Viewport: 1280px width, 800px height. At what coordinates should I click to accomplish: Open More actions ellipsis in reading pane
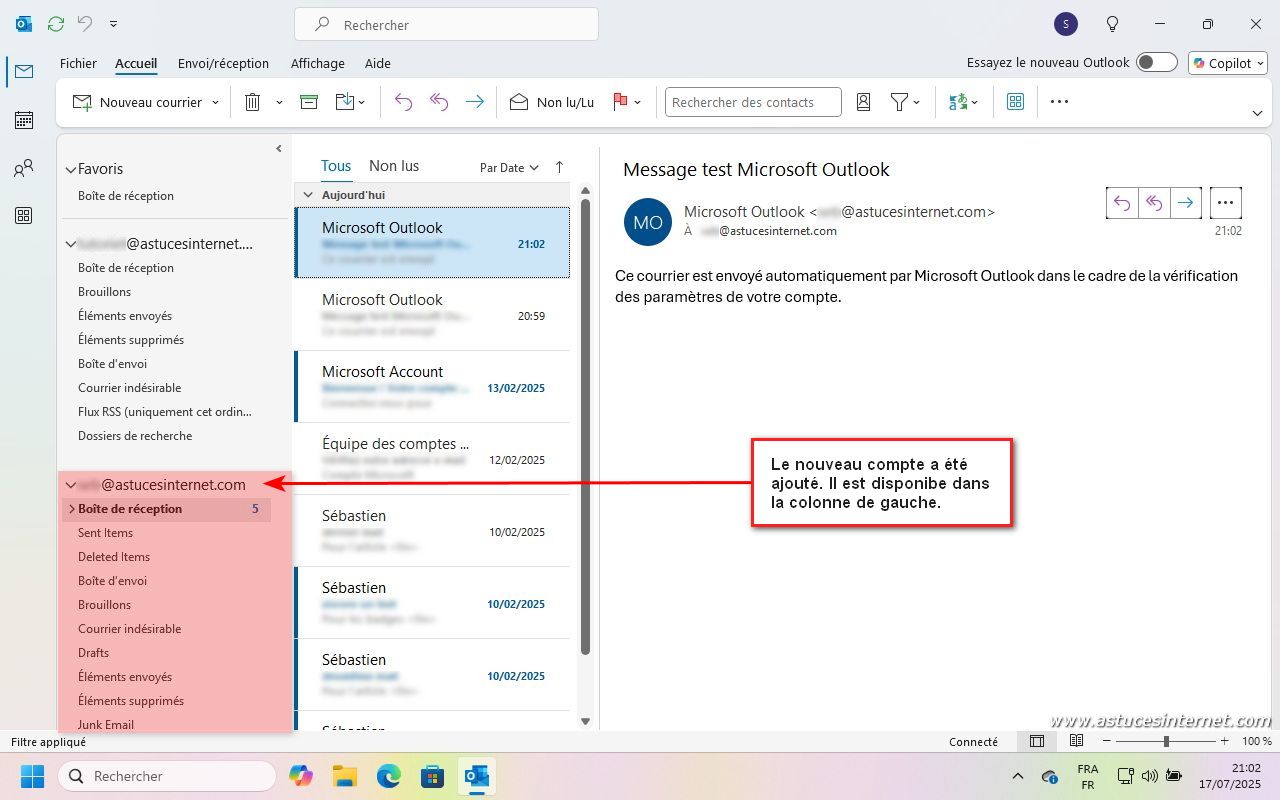click(1226, 203)
